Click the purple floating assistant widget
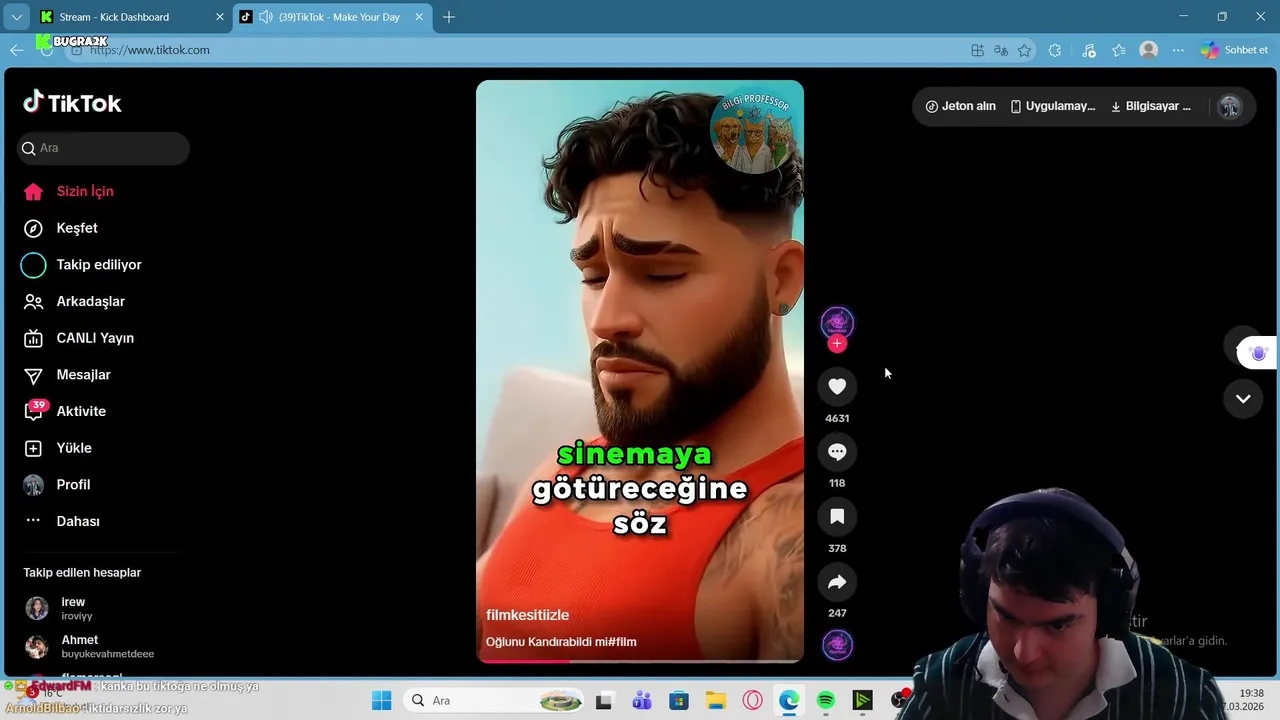 coord(1257,353)
